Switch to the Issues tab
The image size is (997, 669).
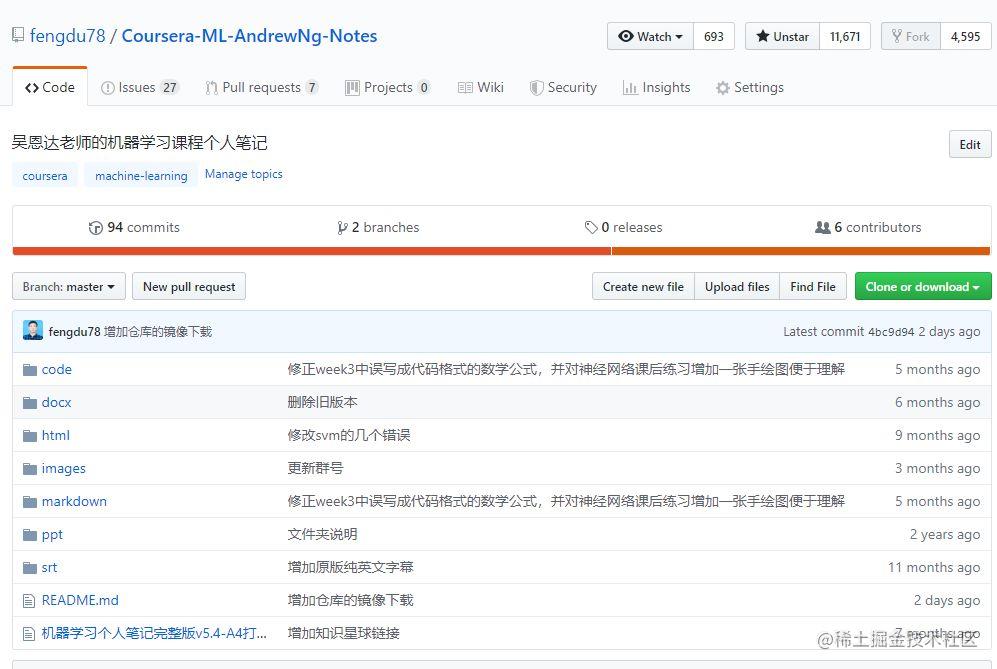point(137,87)
